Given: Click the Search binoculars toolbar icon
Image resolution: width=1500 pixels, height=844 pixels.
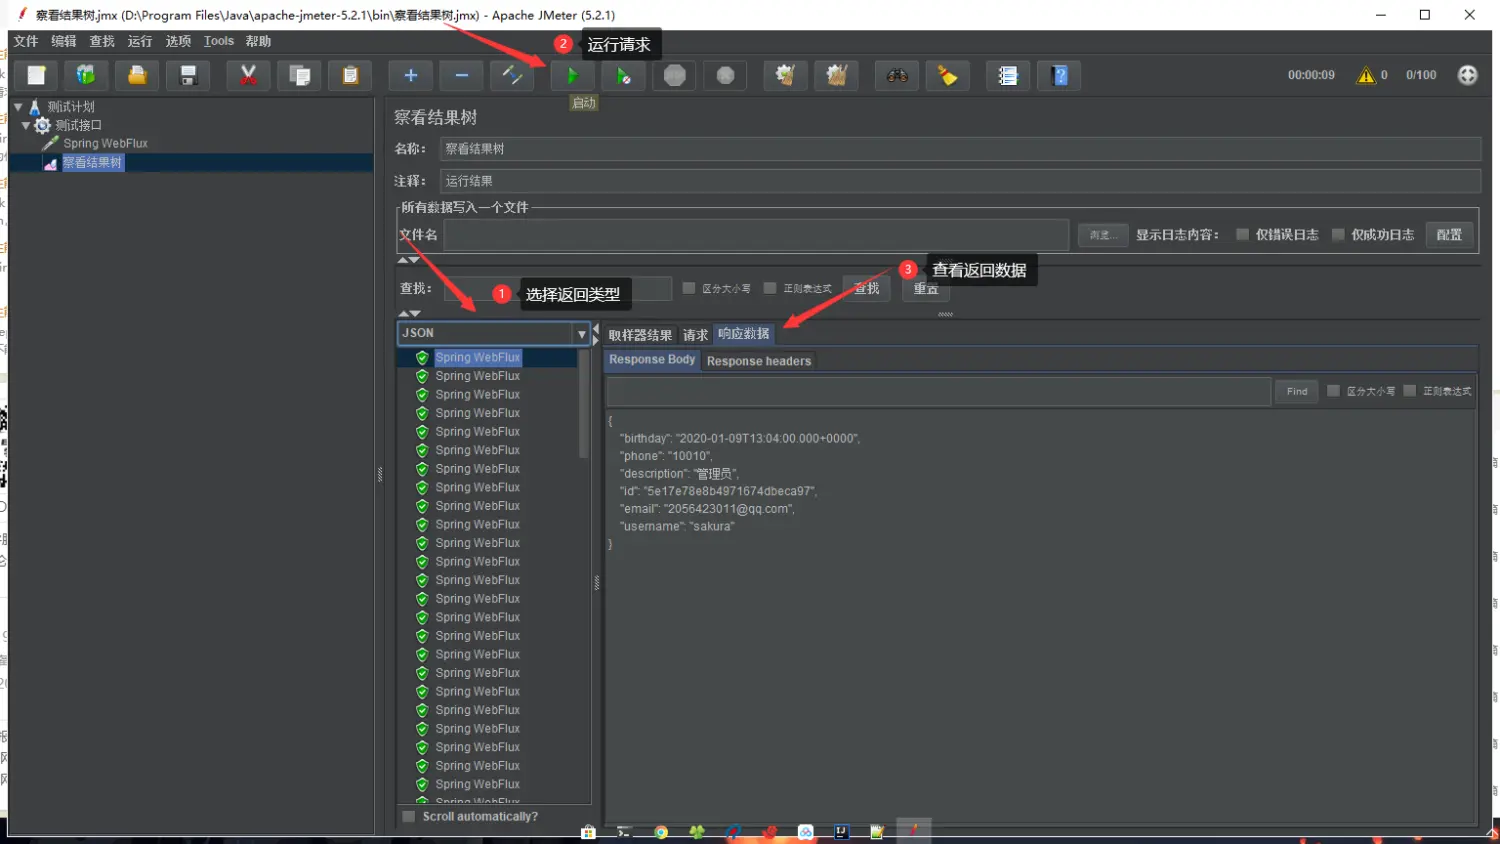Looking at the screenshot, I should [897, 75].
